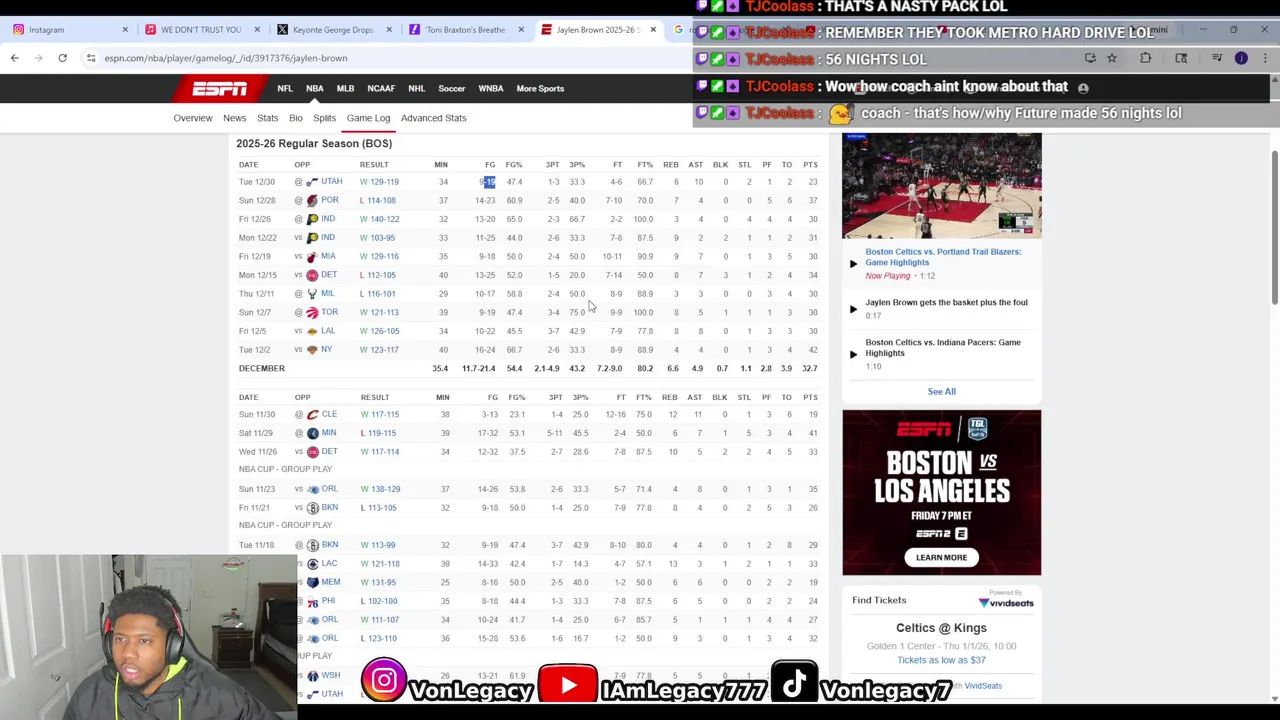Close the Jaylen Brown 2025-26 tab

coord(653,30)
